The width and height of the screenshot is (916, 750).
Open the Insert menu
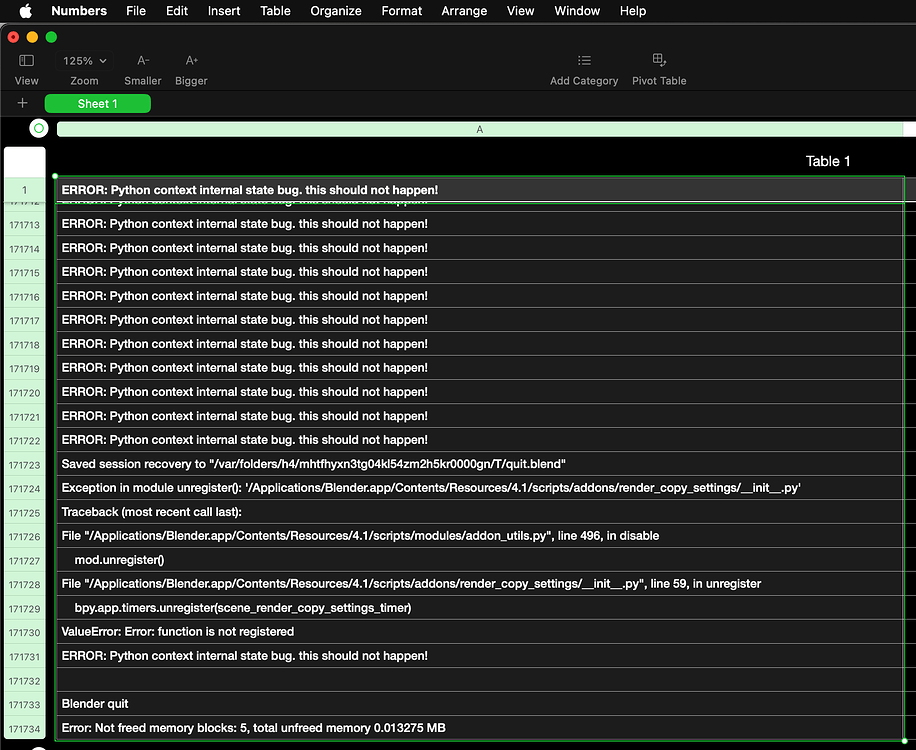pyautogui.click(x=224, y=11)
